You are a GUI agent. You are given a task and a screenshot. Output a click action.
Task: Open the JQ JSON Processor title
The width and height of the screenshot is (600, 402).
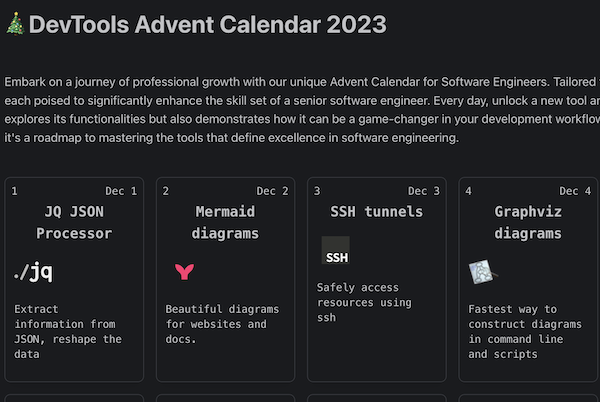click(73, 222)
